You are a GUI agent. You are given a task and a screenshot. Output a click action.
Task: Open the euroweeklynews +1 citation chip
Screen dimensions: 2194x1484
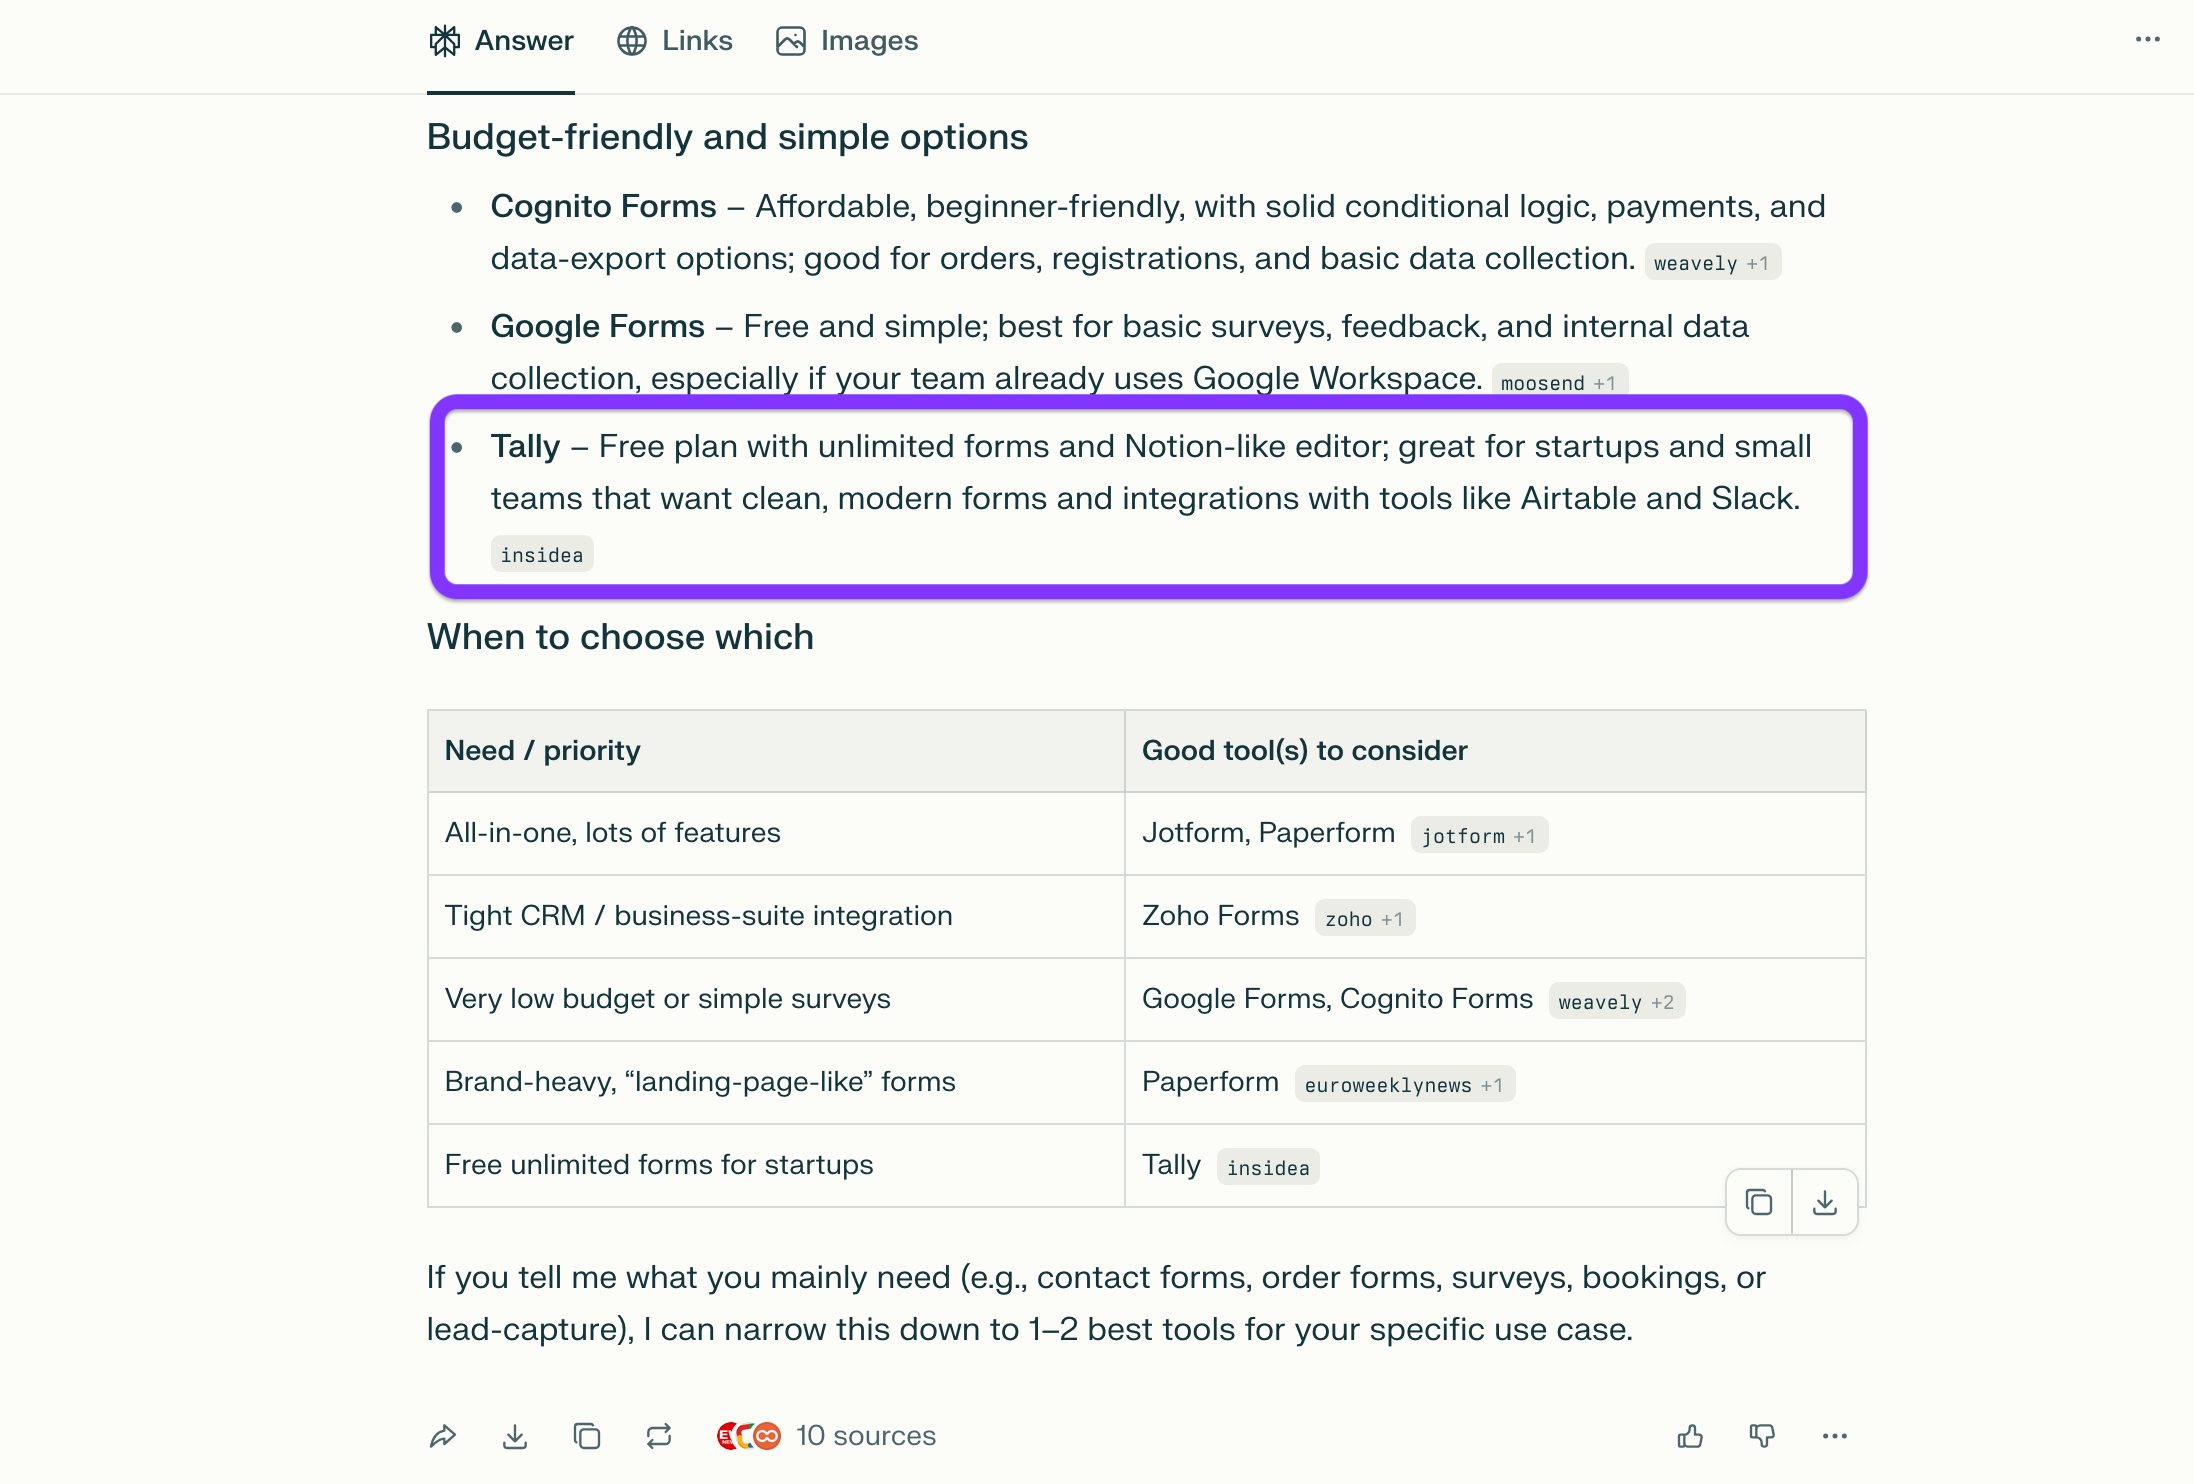point(1403,1085)
